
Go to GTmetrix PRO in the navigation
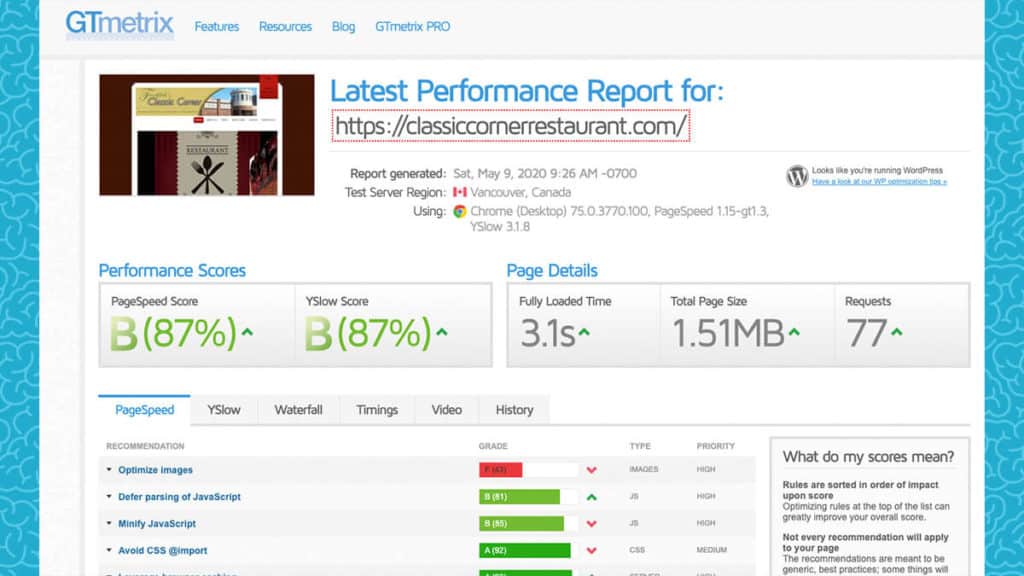coord(412,27)
